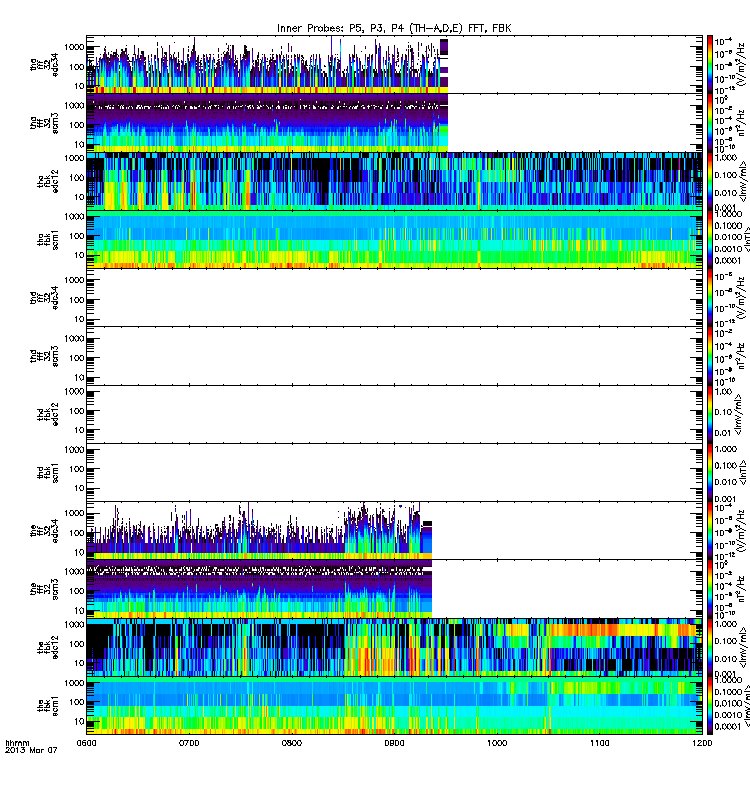Screen dimensions: 750x800
Task: Click the '0600' time axis label
Action: pos(86,743)
